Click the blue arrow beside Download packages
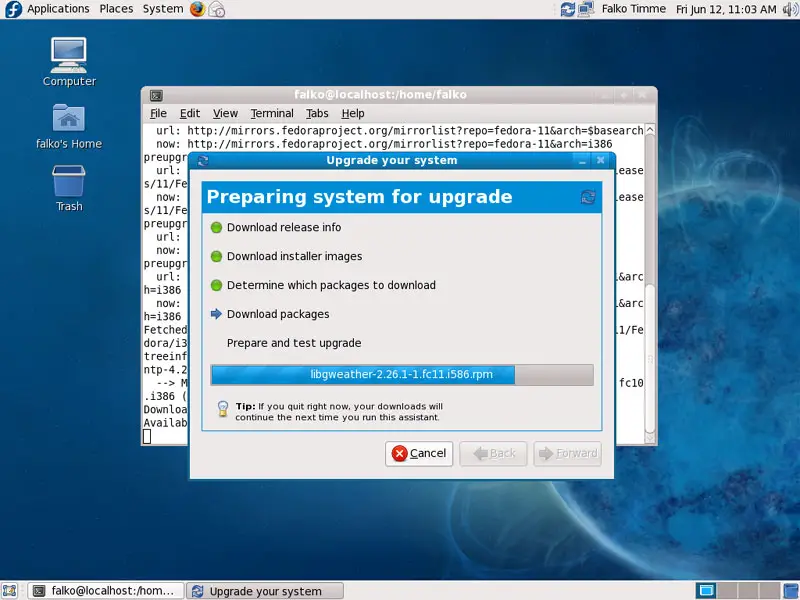The width and height of the screenshot is (800, 600). [x=216, y=314]
